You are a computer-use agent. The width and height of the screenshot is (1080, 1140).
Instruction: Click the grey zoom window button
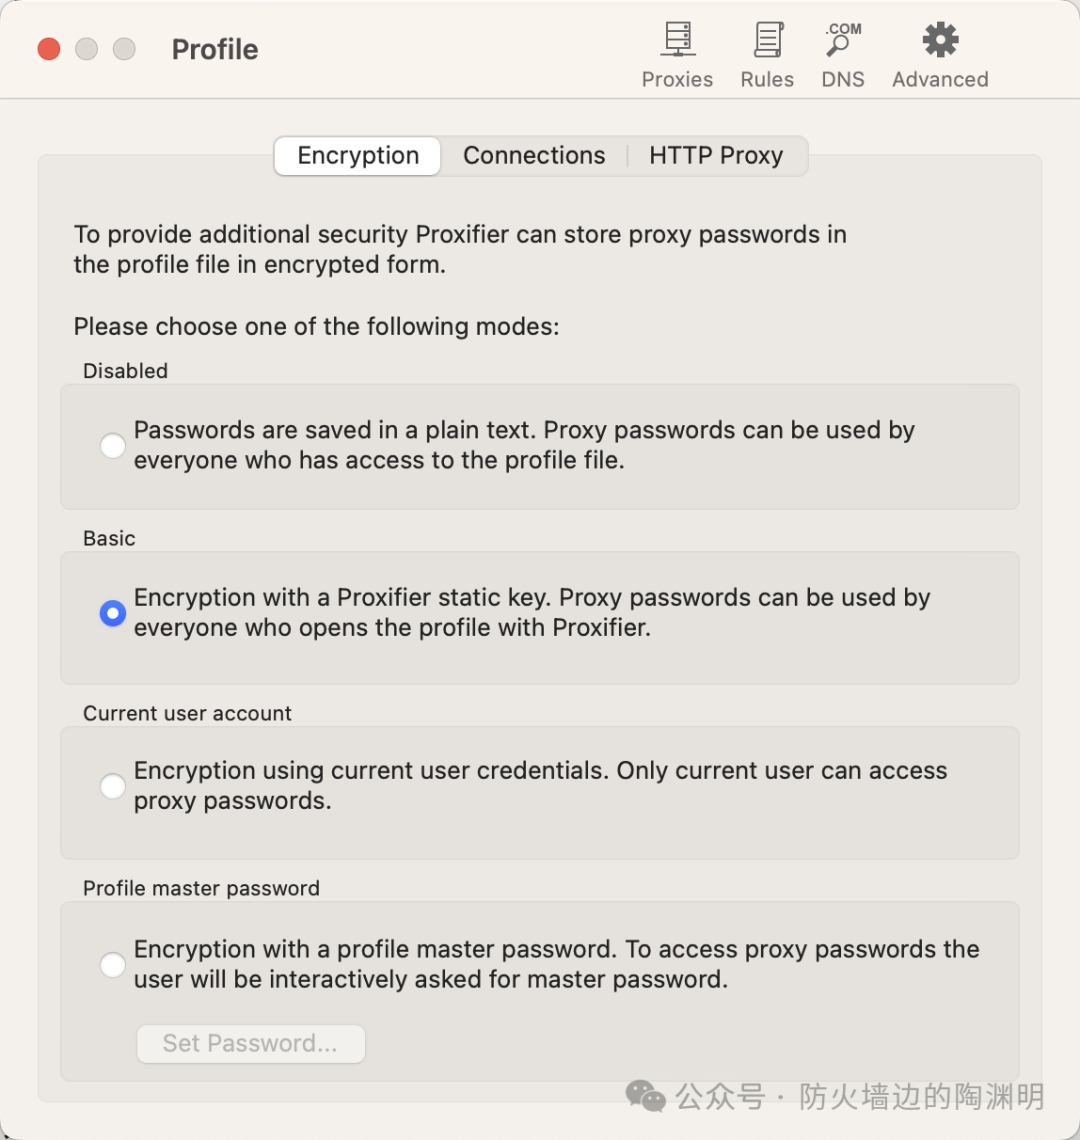pos(124,49)
